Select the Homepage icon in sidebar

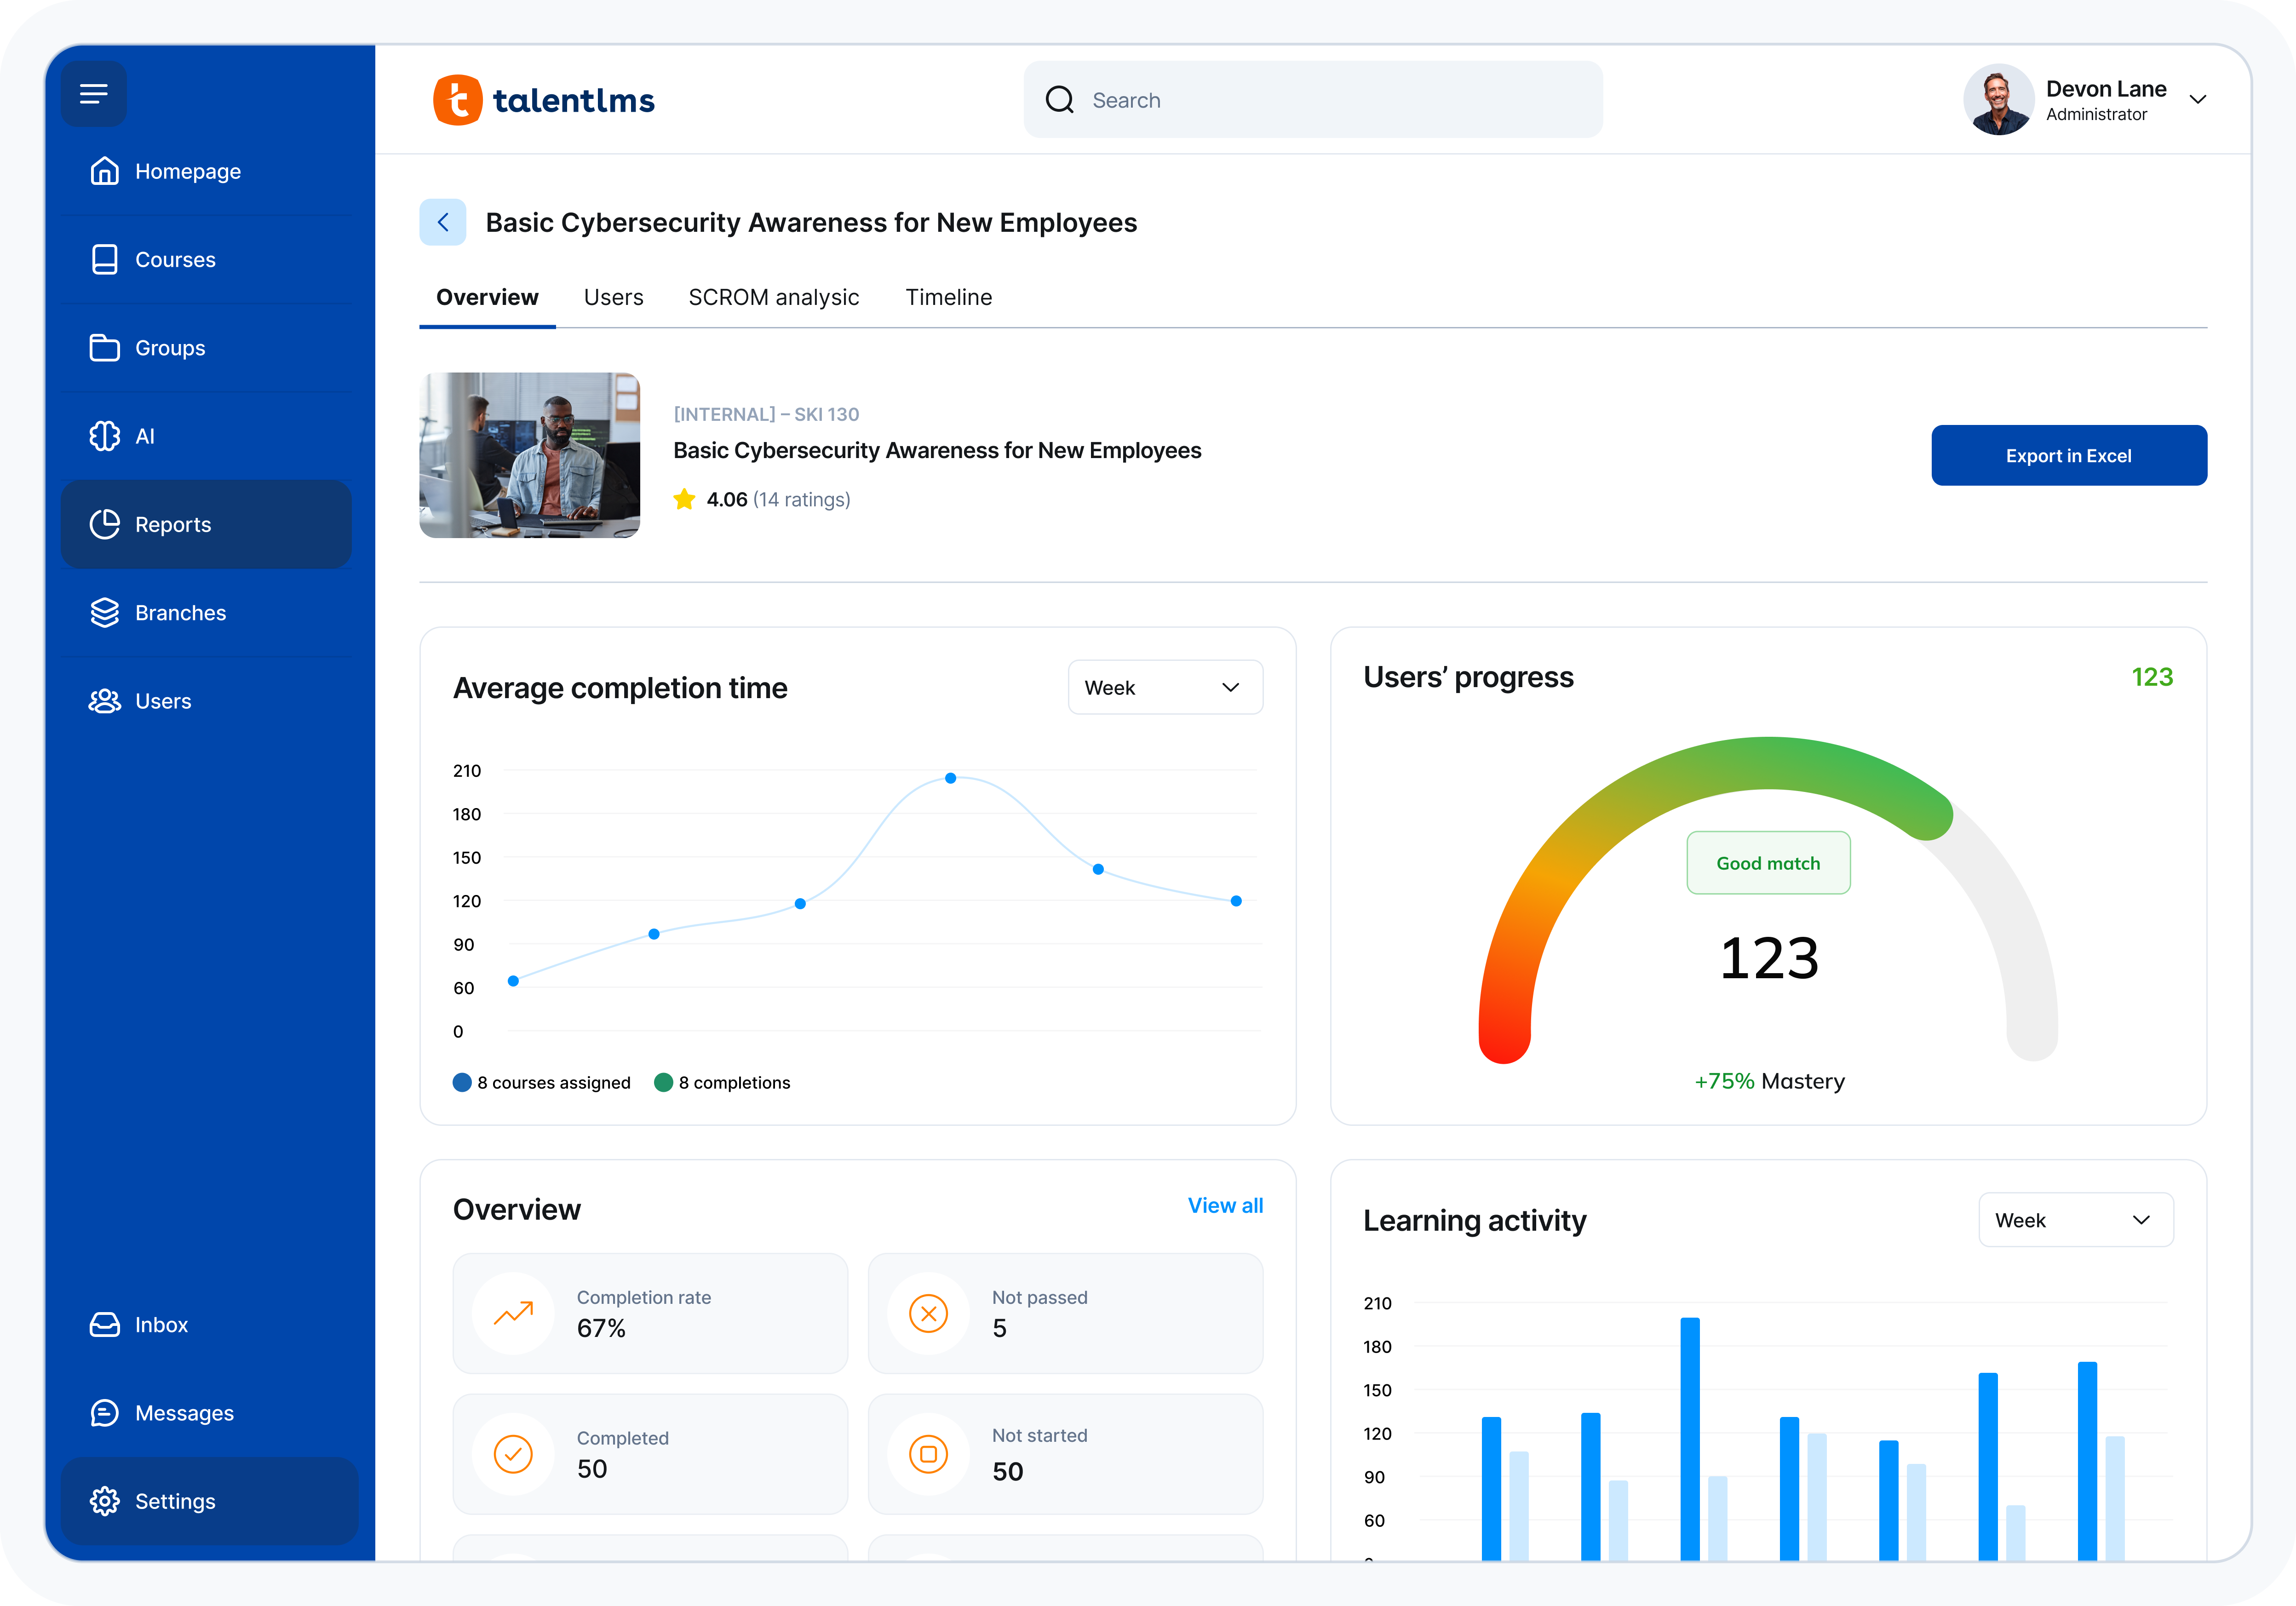105,171
